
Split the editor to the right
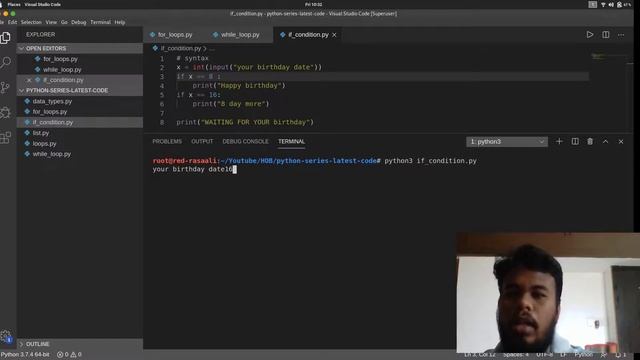(606, 35)
